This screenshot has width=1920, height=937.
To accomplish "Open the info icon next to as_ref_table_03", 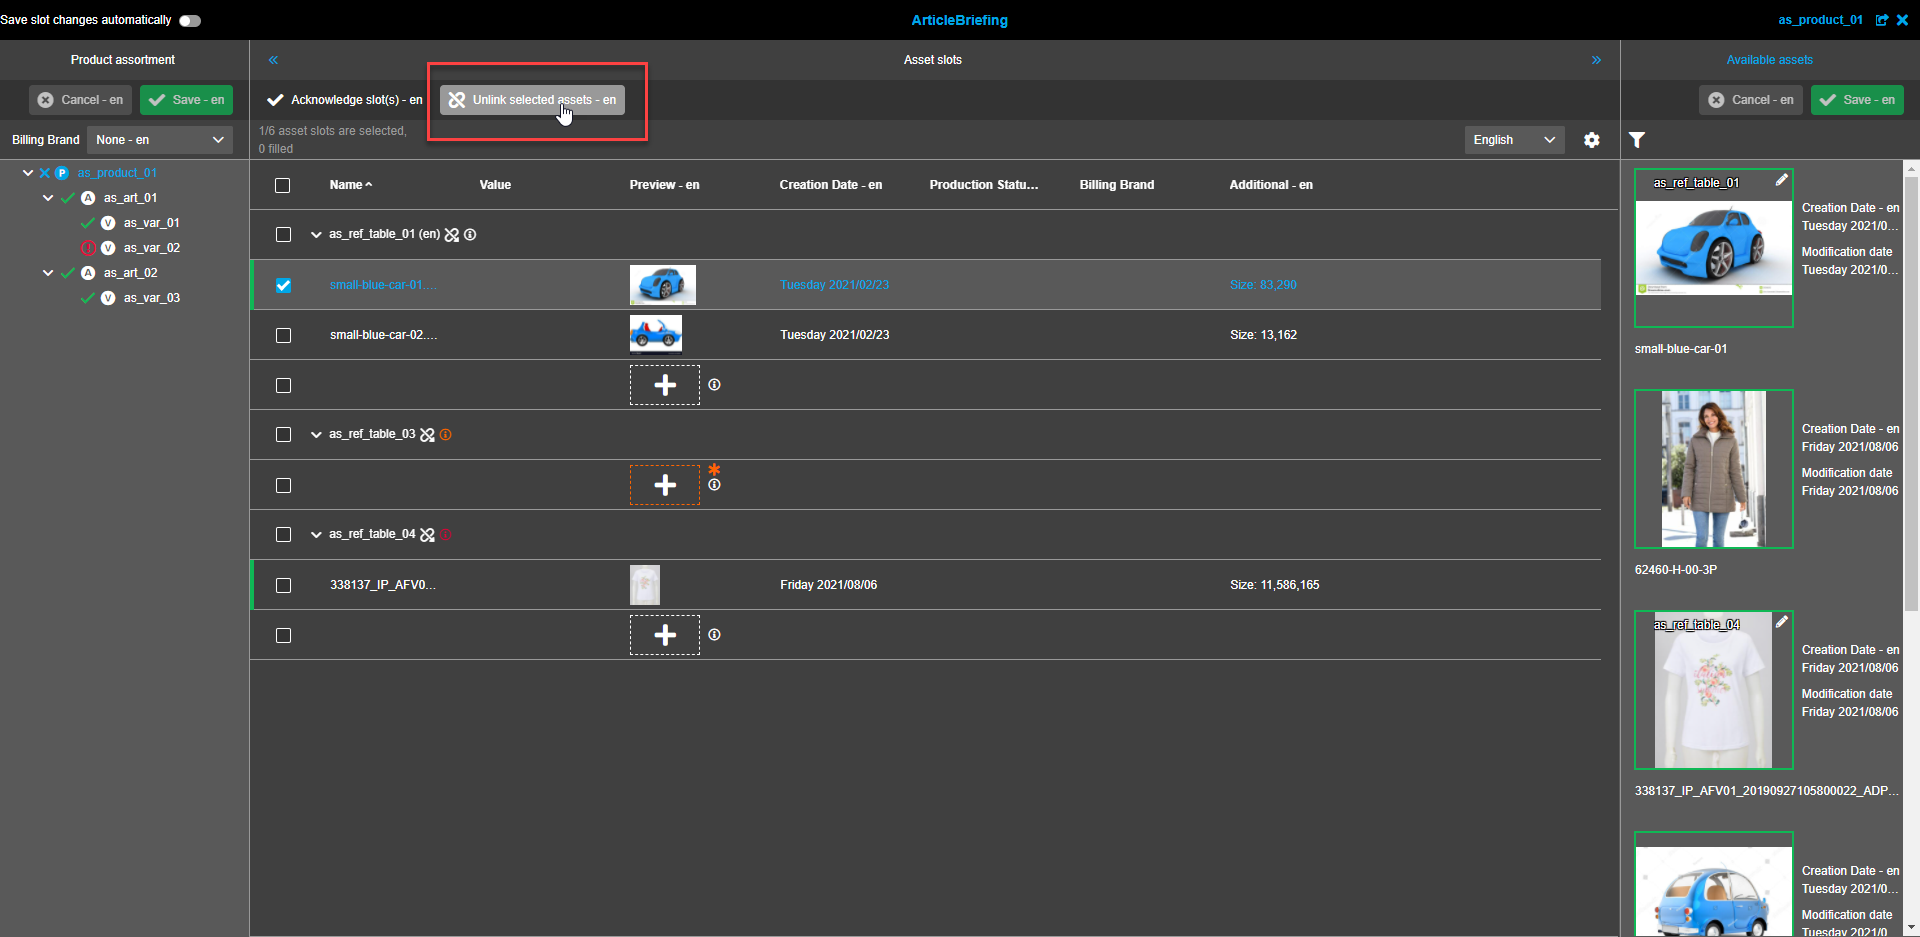I will tap(446, 434).
